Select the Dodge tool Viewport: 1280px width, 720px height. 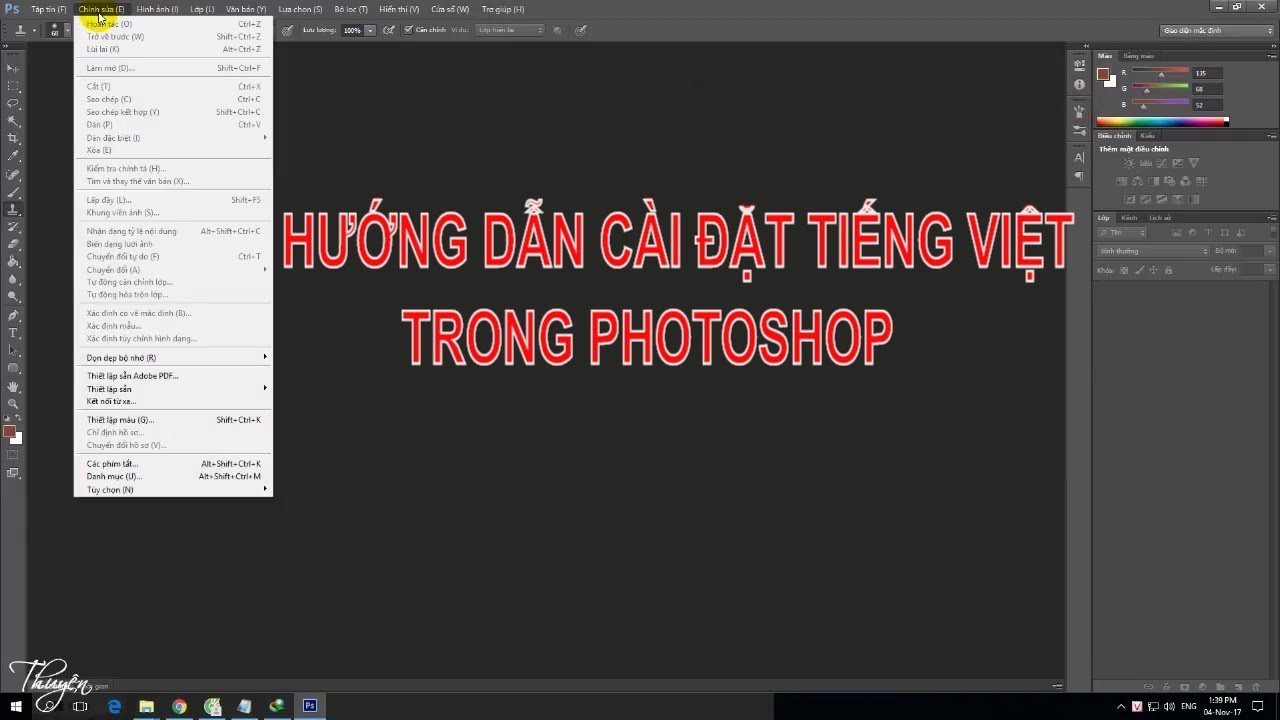14,297
